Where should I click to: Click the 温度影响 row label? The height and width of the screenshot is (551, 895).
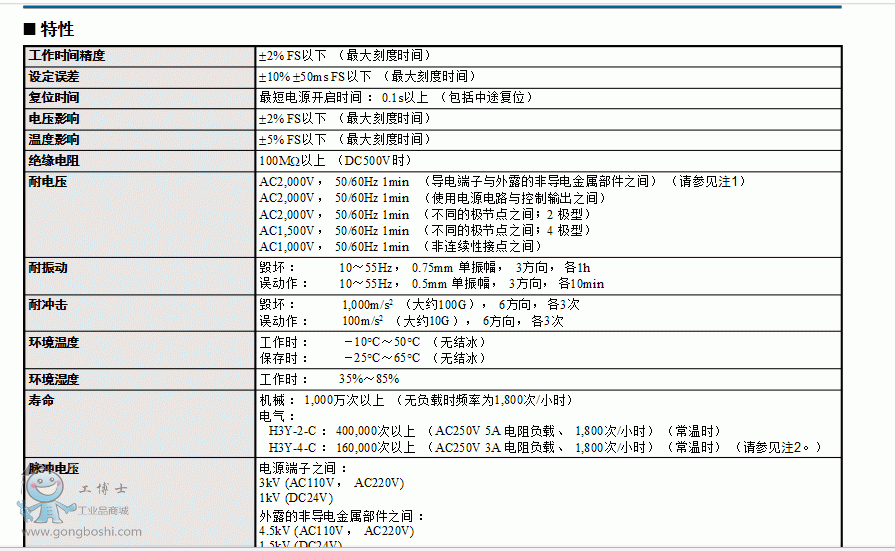[54, 140]
